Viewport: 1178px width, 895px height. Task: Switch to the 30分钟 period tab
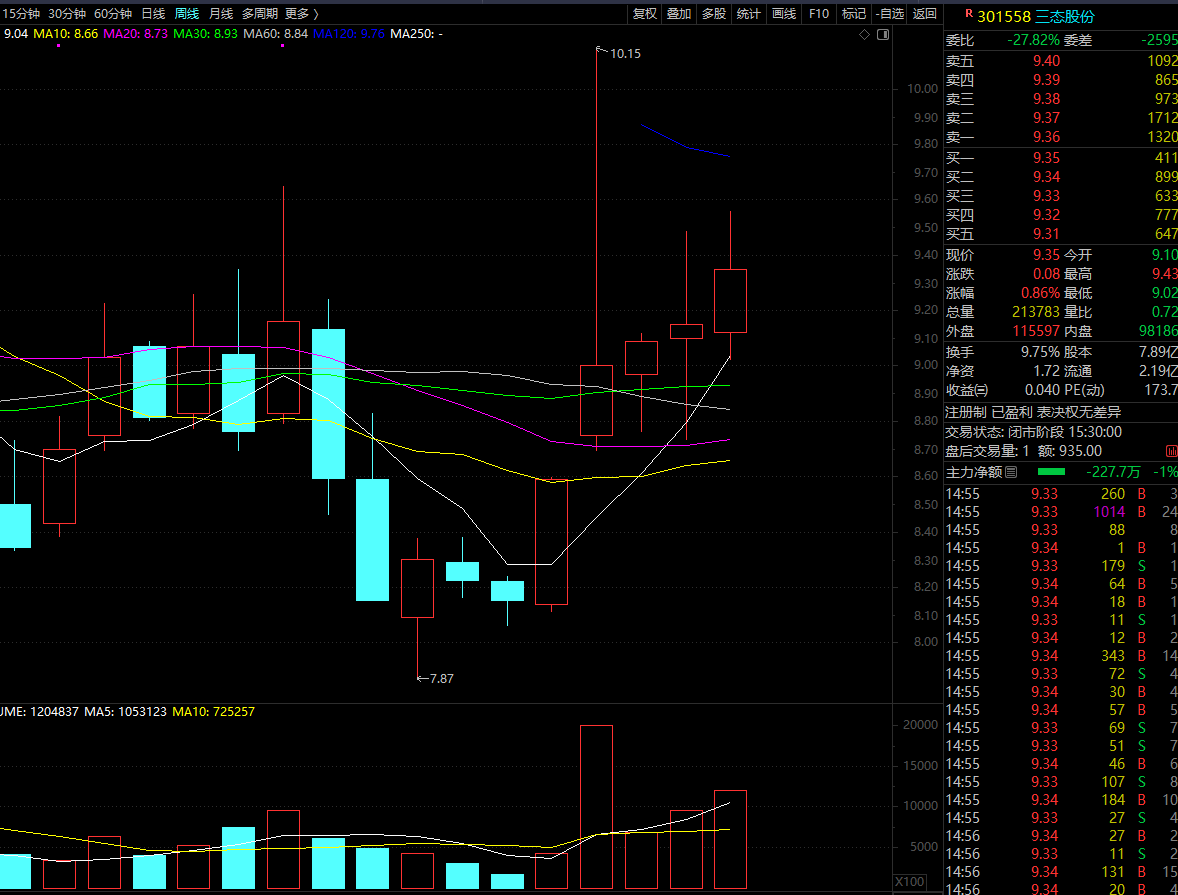(x=67, y=14)
